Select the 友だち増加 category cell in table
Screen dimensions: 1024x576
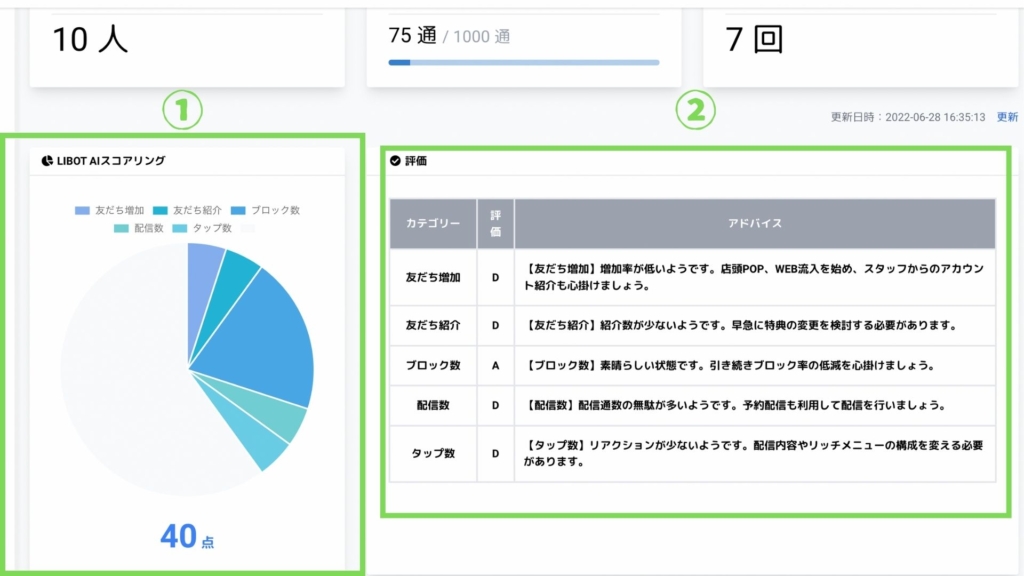433,277
